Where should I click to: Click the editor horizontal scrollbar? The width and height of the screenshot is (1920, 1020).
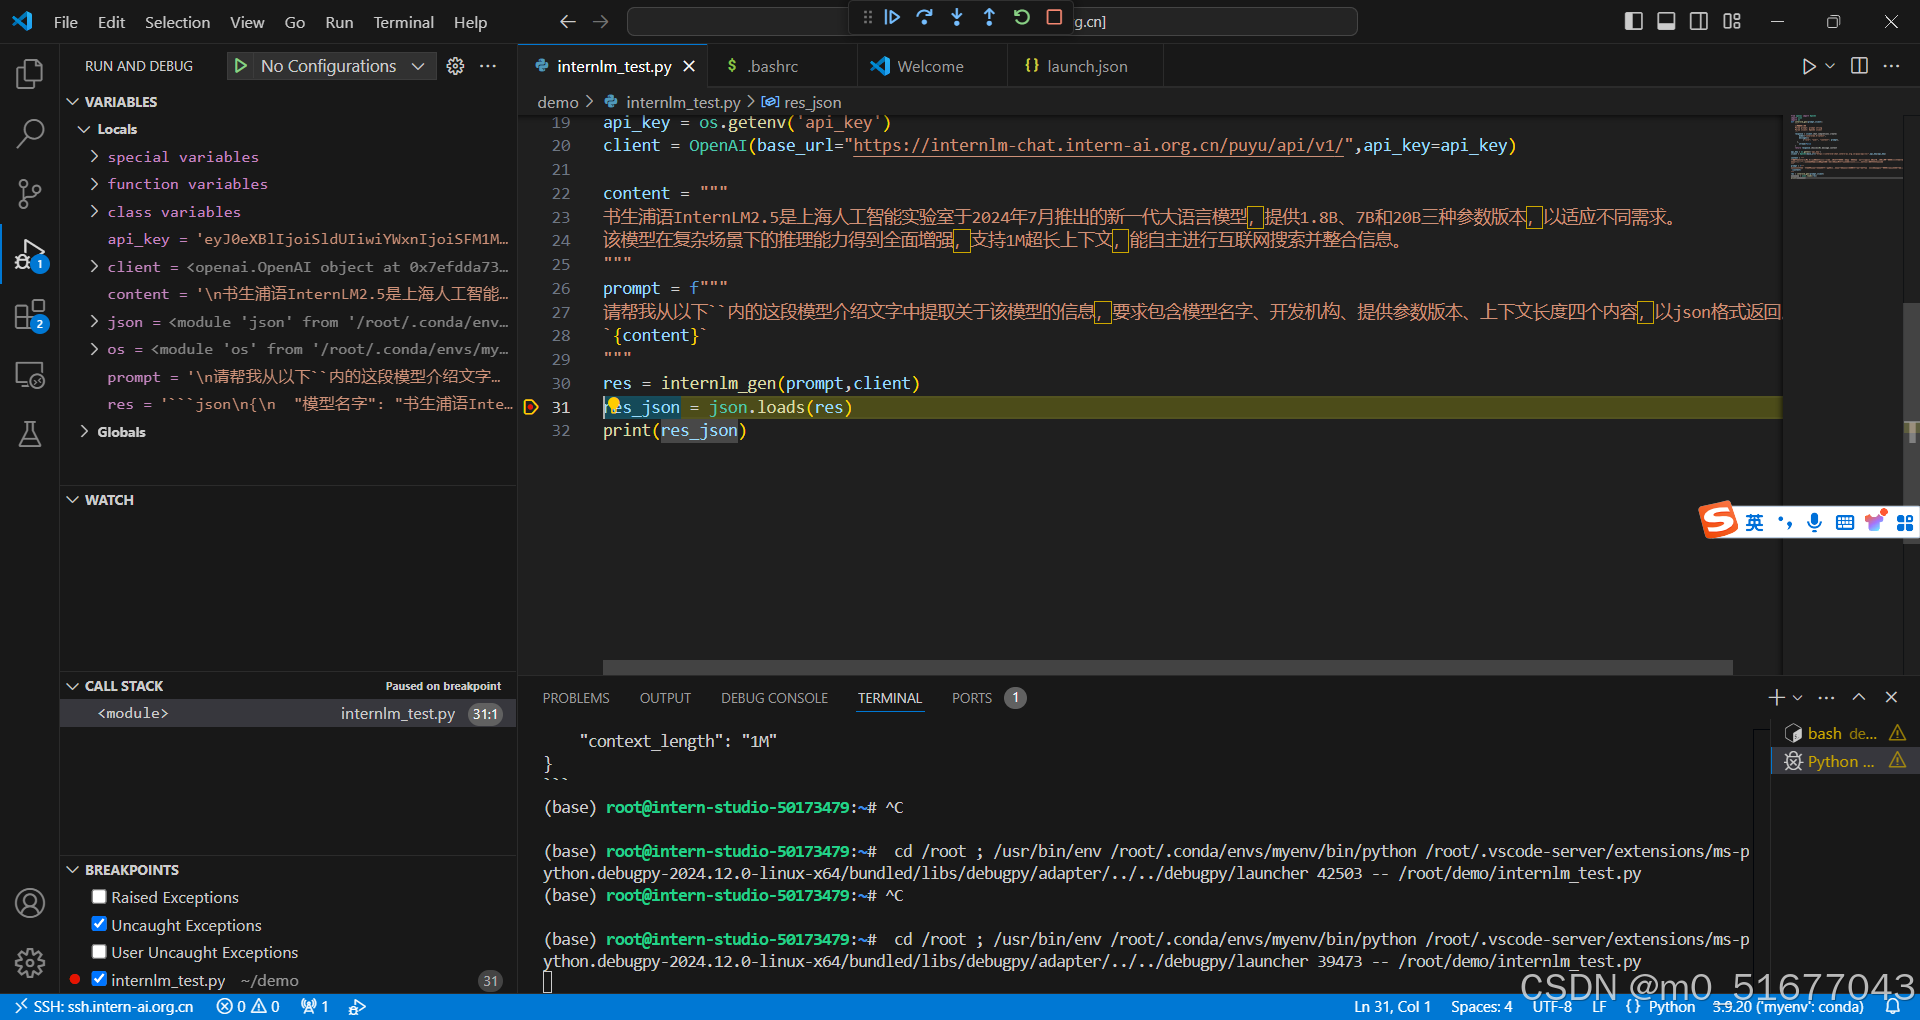(x=1167, y=667)
